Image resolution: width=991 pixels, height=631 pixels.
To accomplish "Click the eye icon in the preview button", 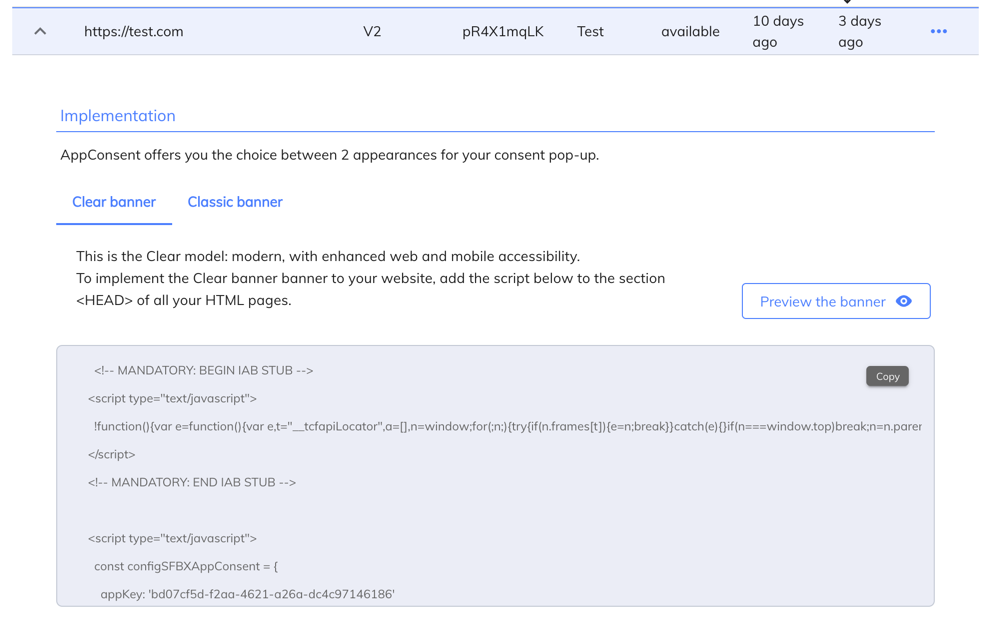I will coord(904,301).
